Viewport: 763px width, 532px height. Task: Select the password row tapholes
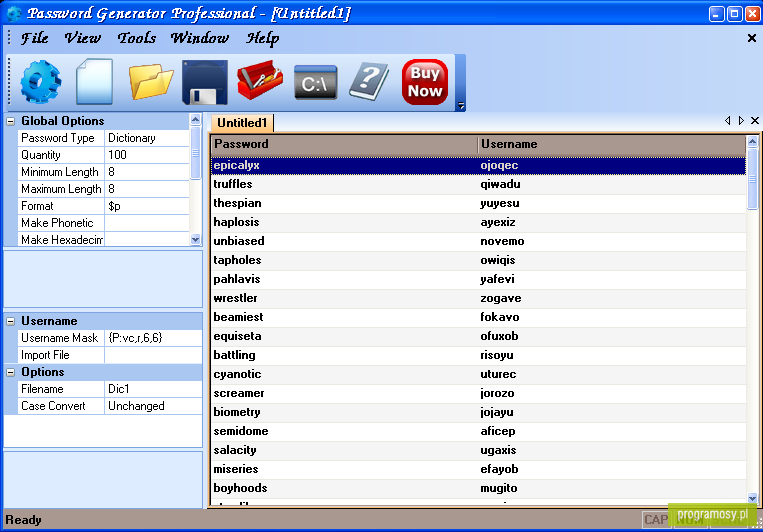478,260
